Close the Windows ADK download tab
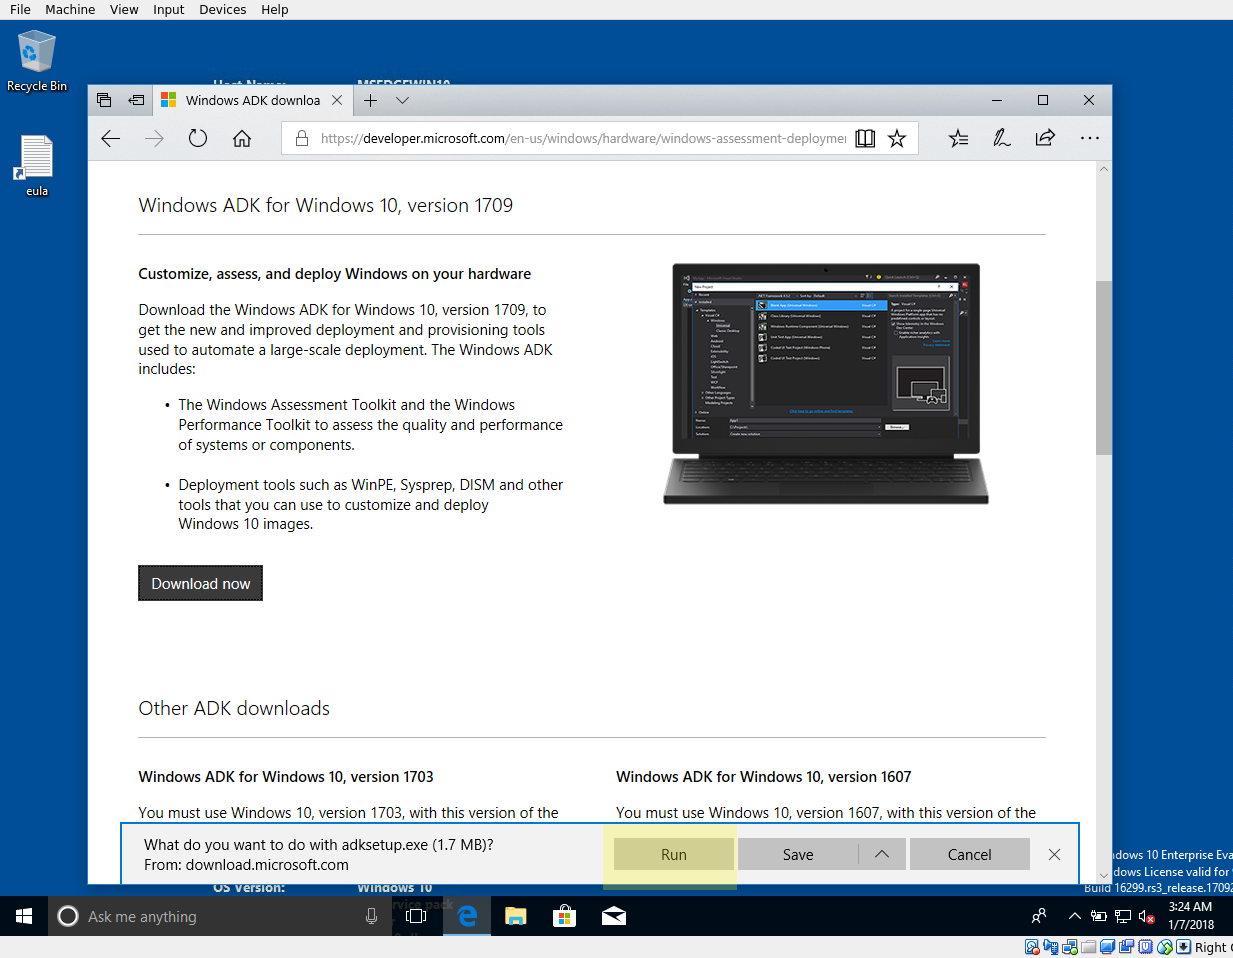The image size is (1233, 958). click(x=337, y=100)
